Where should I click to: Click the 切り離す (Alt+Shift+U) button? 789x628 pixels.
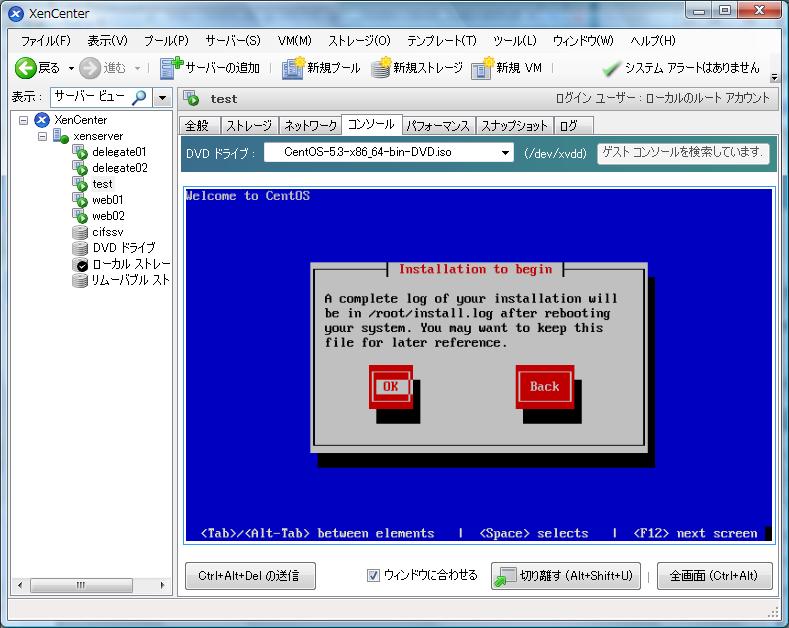click(566, 576)
